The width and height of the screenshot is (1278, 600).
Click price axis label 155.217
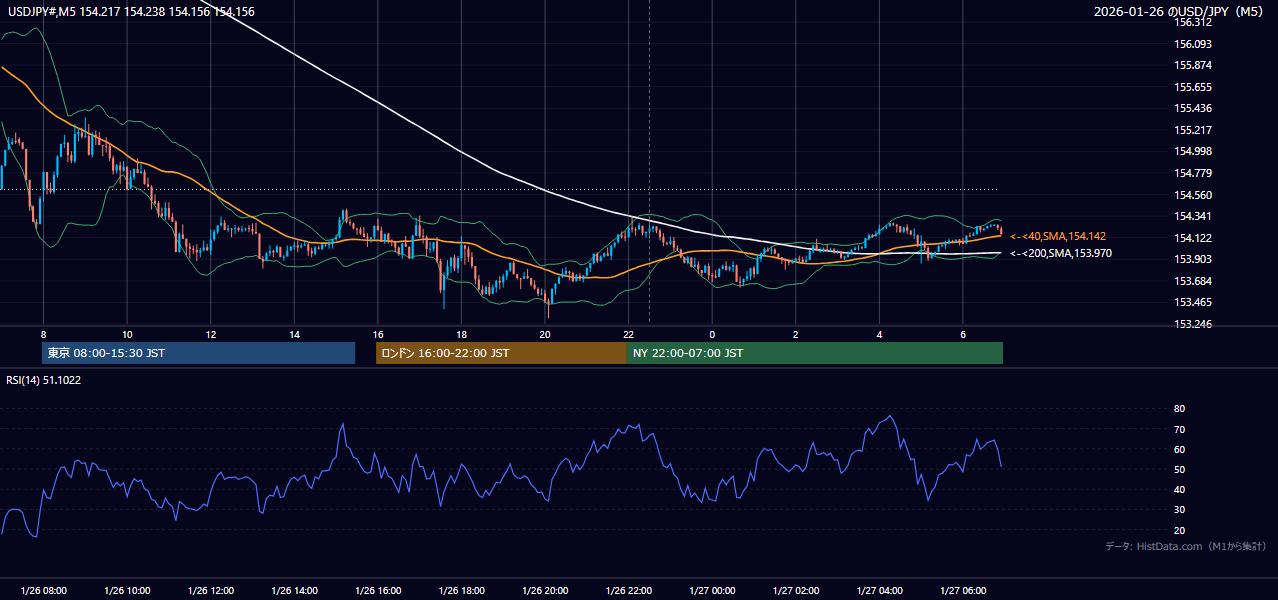(x=1192, y=130)
